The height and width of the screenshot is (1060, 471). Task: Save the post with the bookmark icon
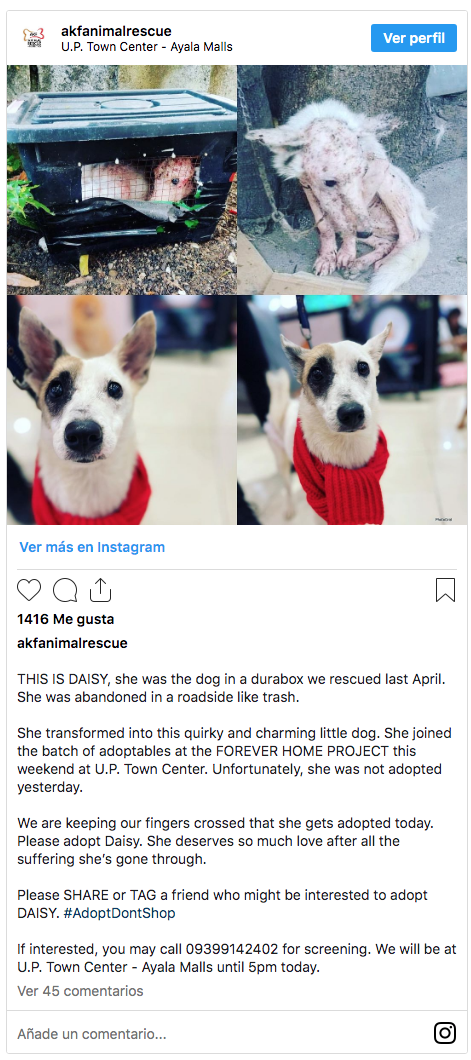tap(445, 590)
